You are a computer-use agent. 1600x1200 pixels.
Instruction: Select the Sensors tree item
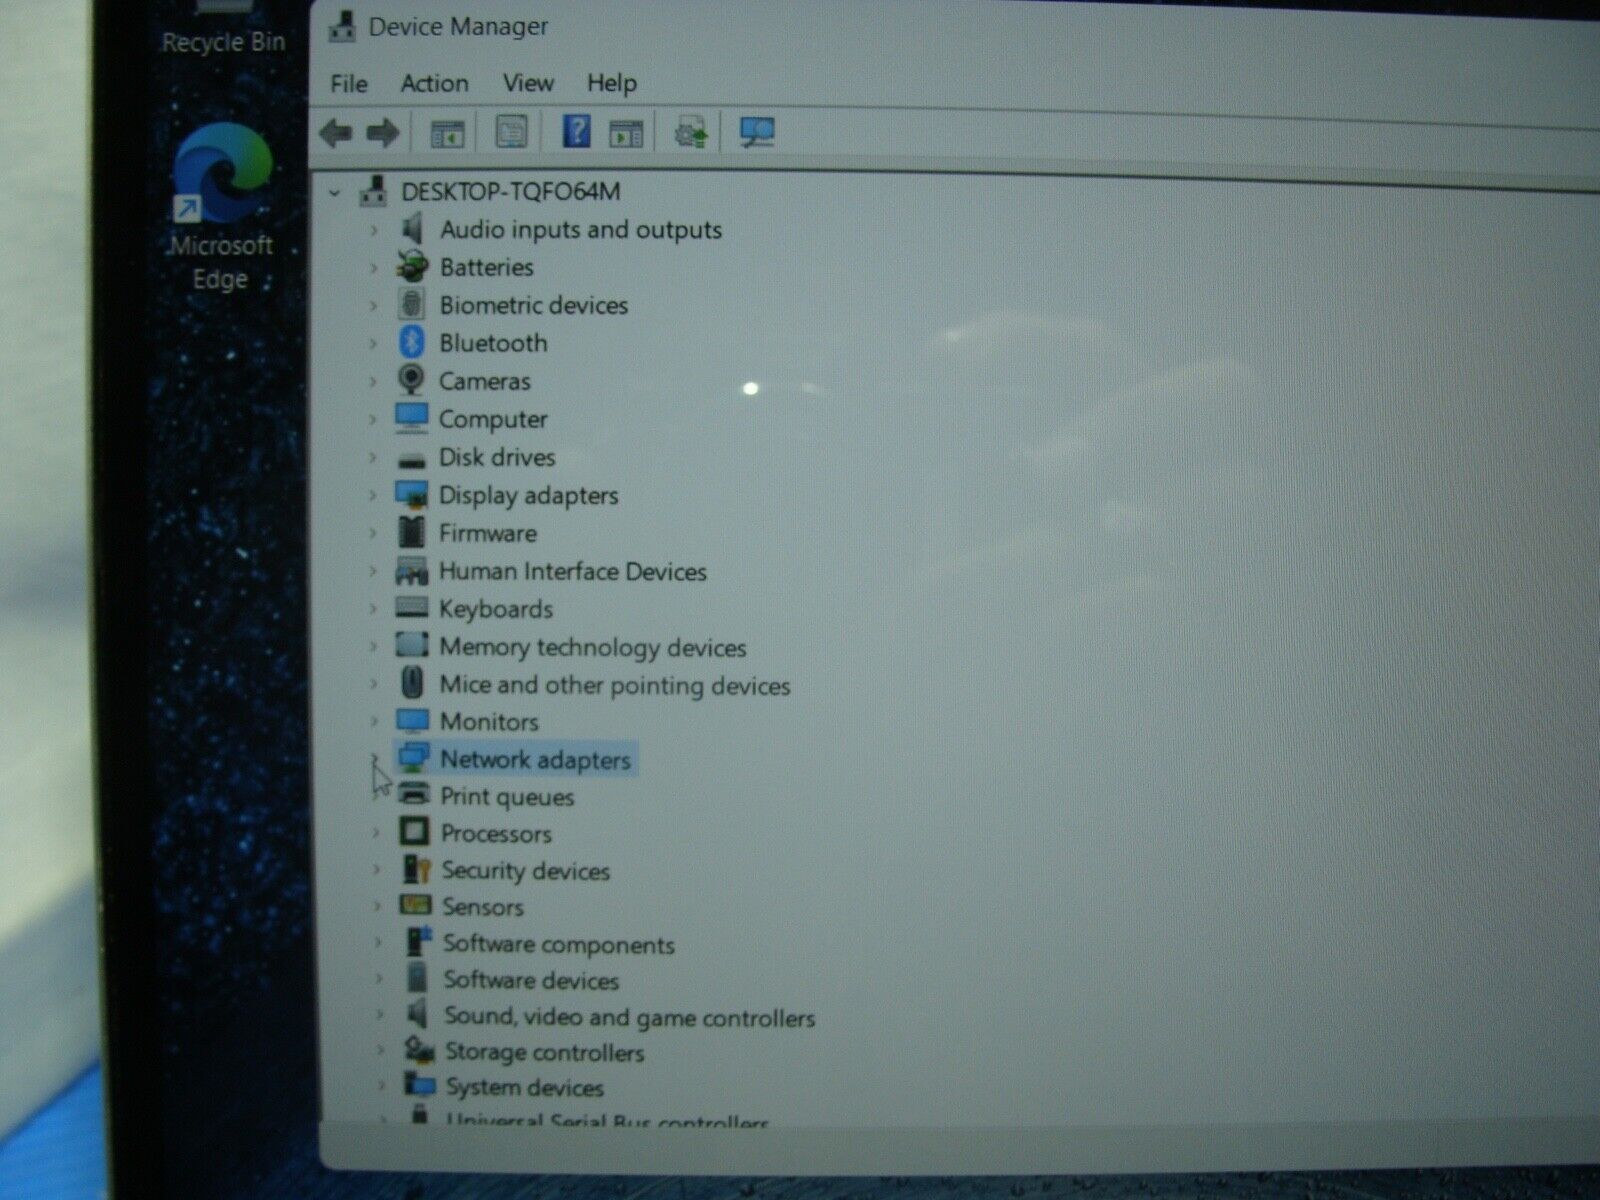483,907
